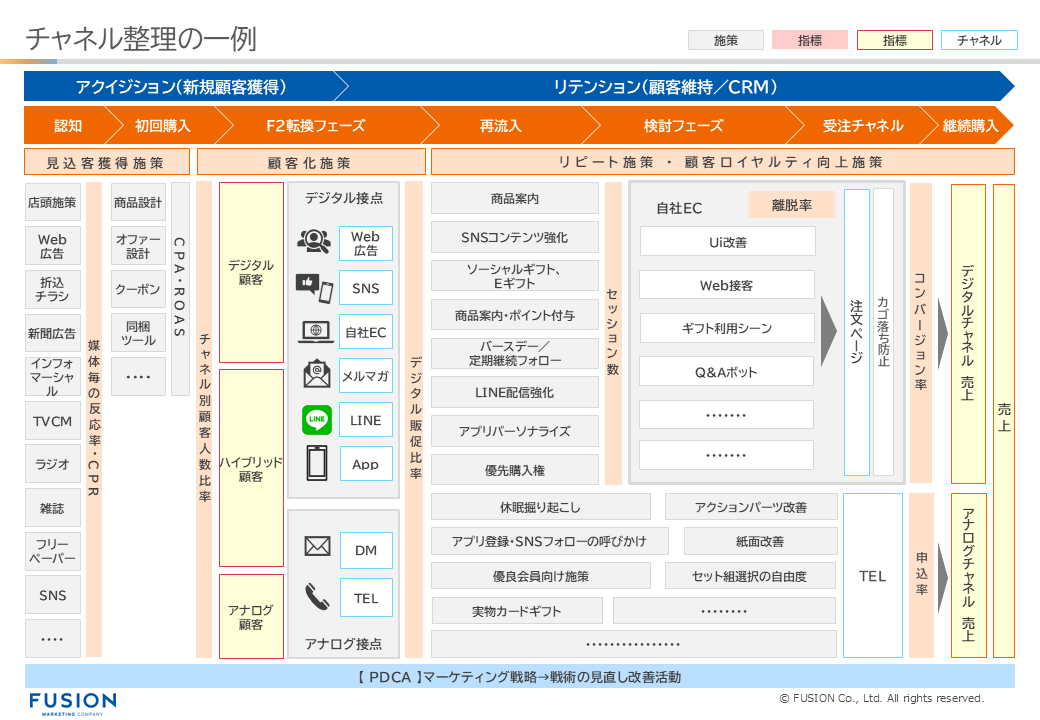Toggle the pink 指標 legend item

point(809,40)
